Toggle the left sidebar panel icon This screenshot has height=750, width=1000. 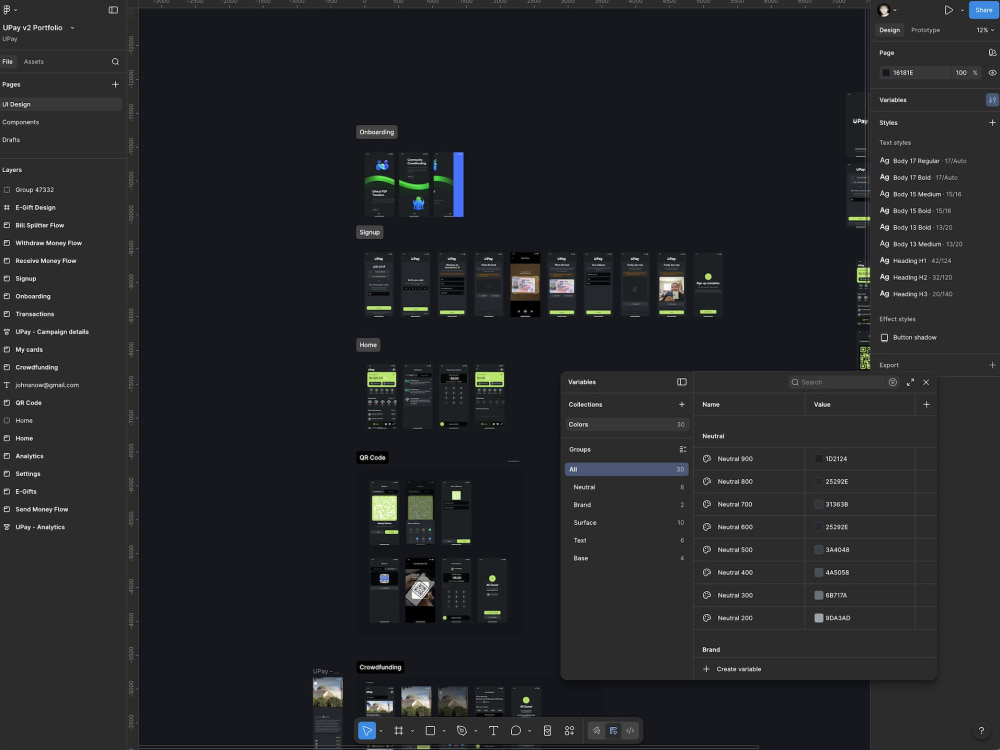click(x=113, y=10)
